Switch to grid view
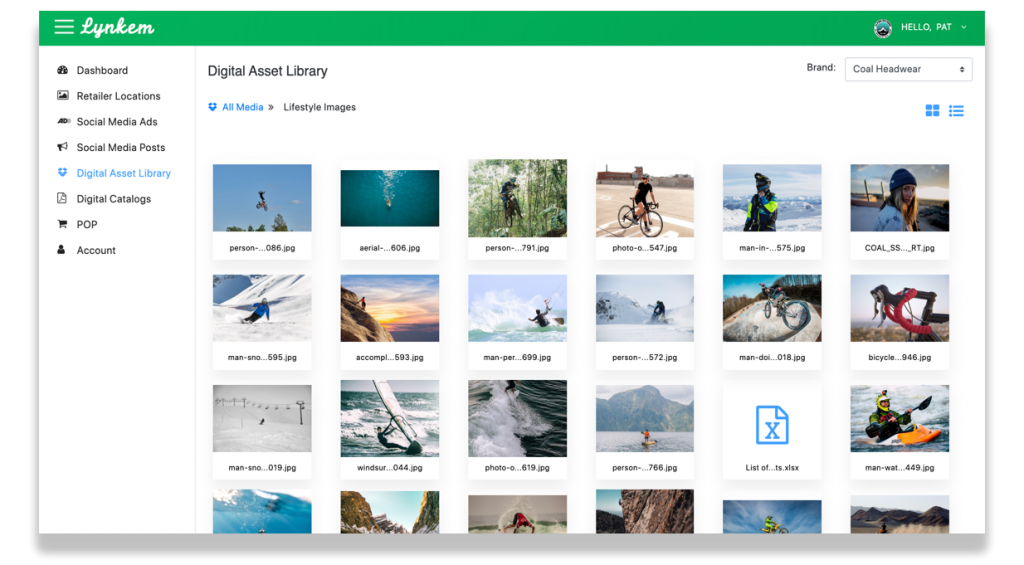1024x565 pixels. pyautogui.click(x=932, y=110)
